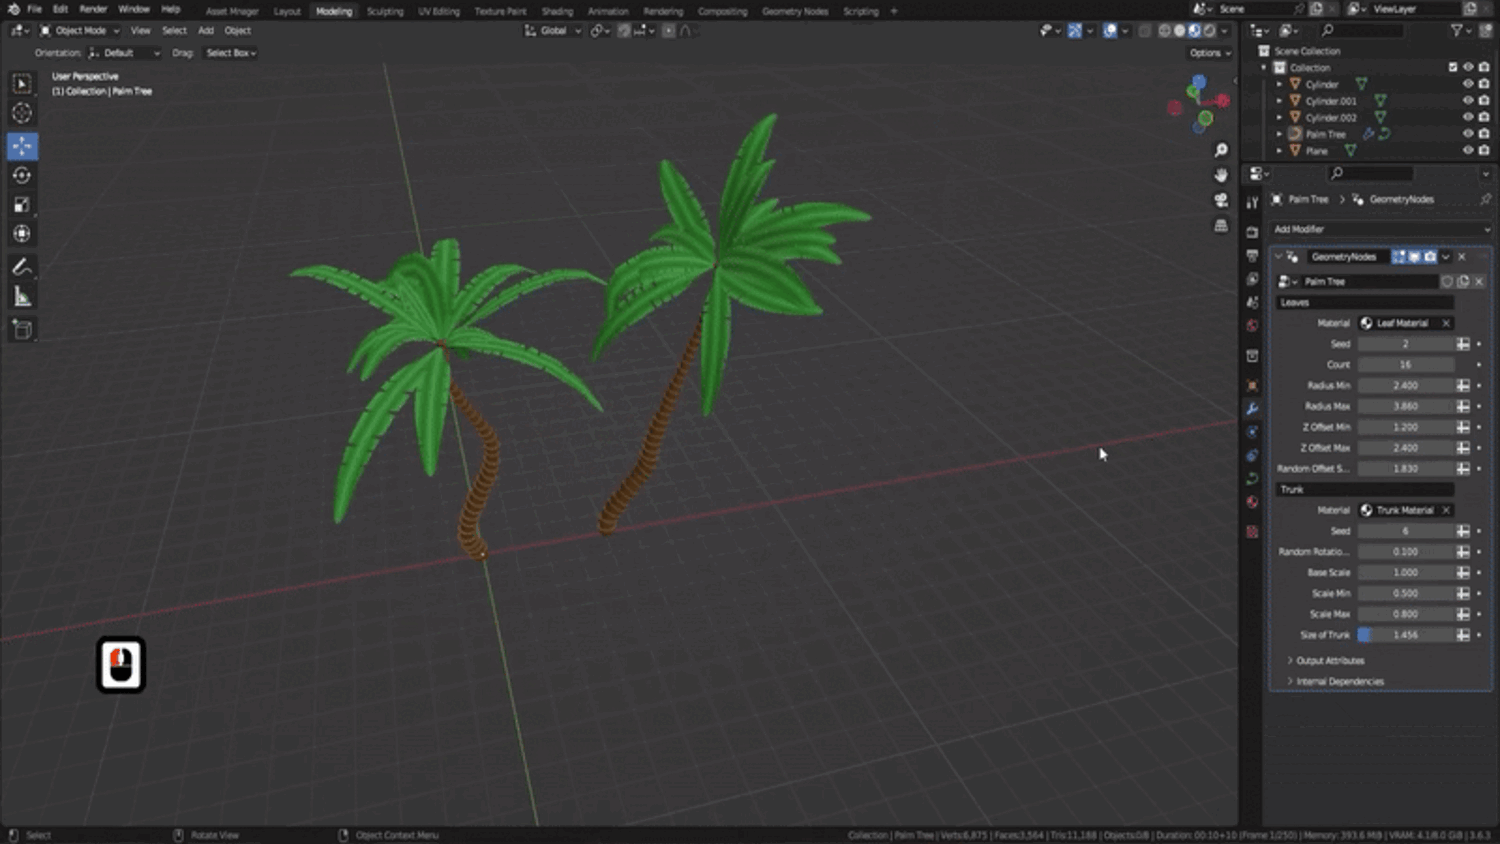Open the Options dropdown in viewport

tap(1209, 53)
